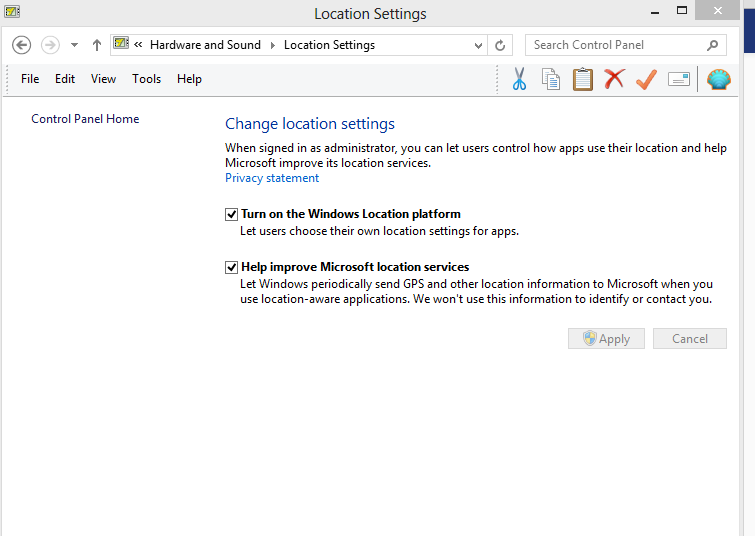Image resolution: width=755 pixels, height=536 pixels.
Task: Click the Forward navigation arrow
Action: pyautogui.click(x=50, y=45)
